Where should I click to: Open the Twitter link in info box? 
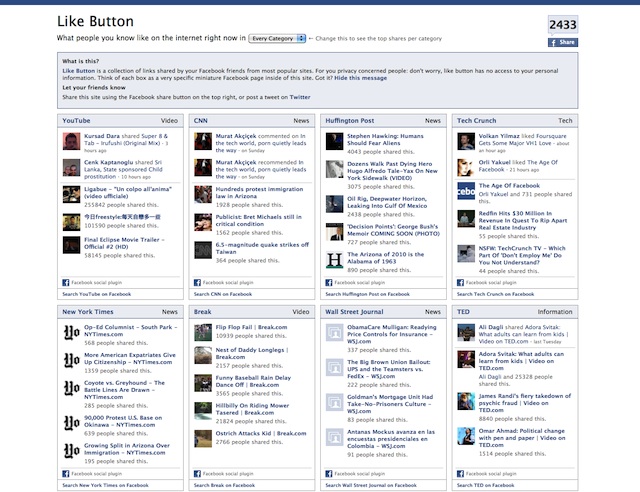point(300,97)
